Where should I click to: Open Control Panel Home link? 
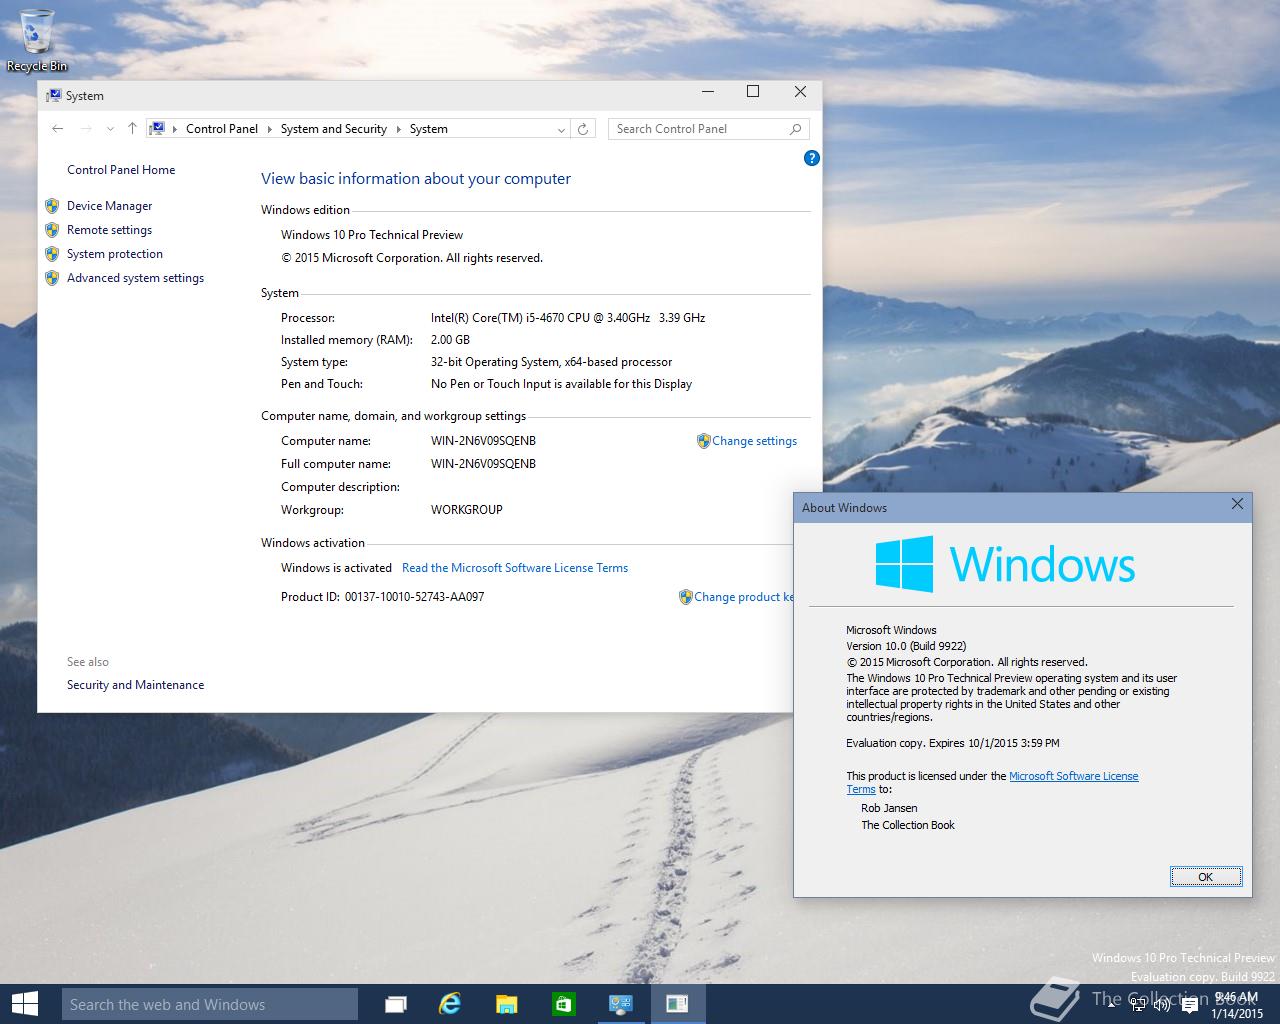pos(121,170)
